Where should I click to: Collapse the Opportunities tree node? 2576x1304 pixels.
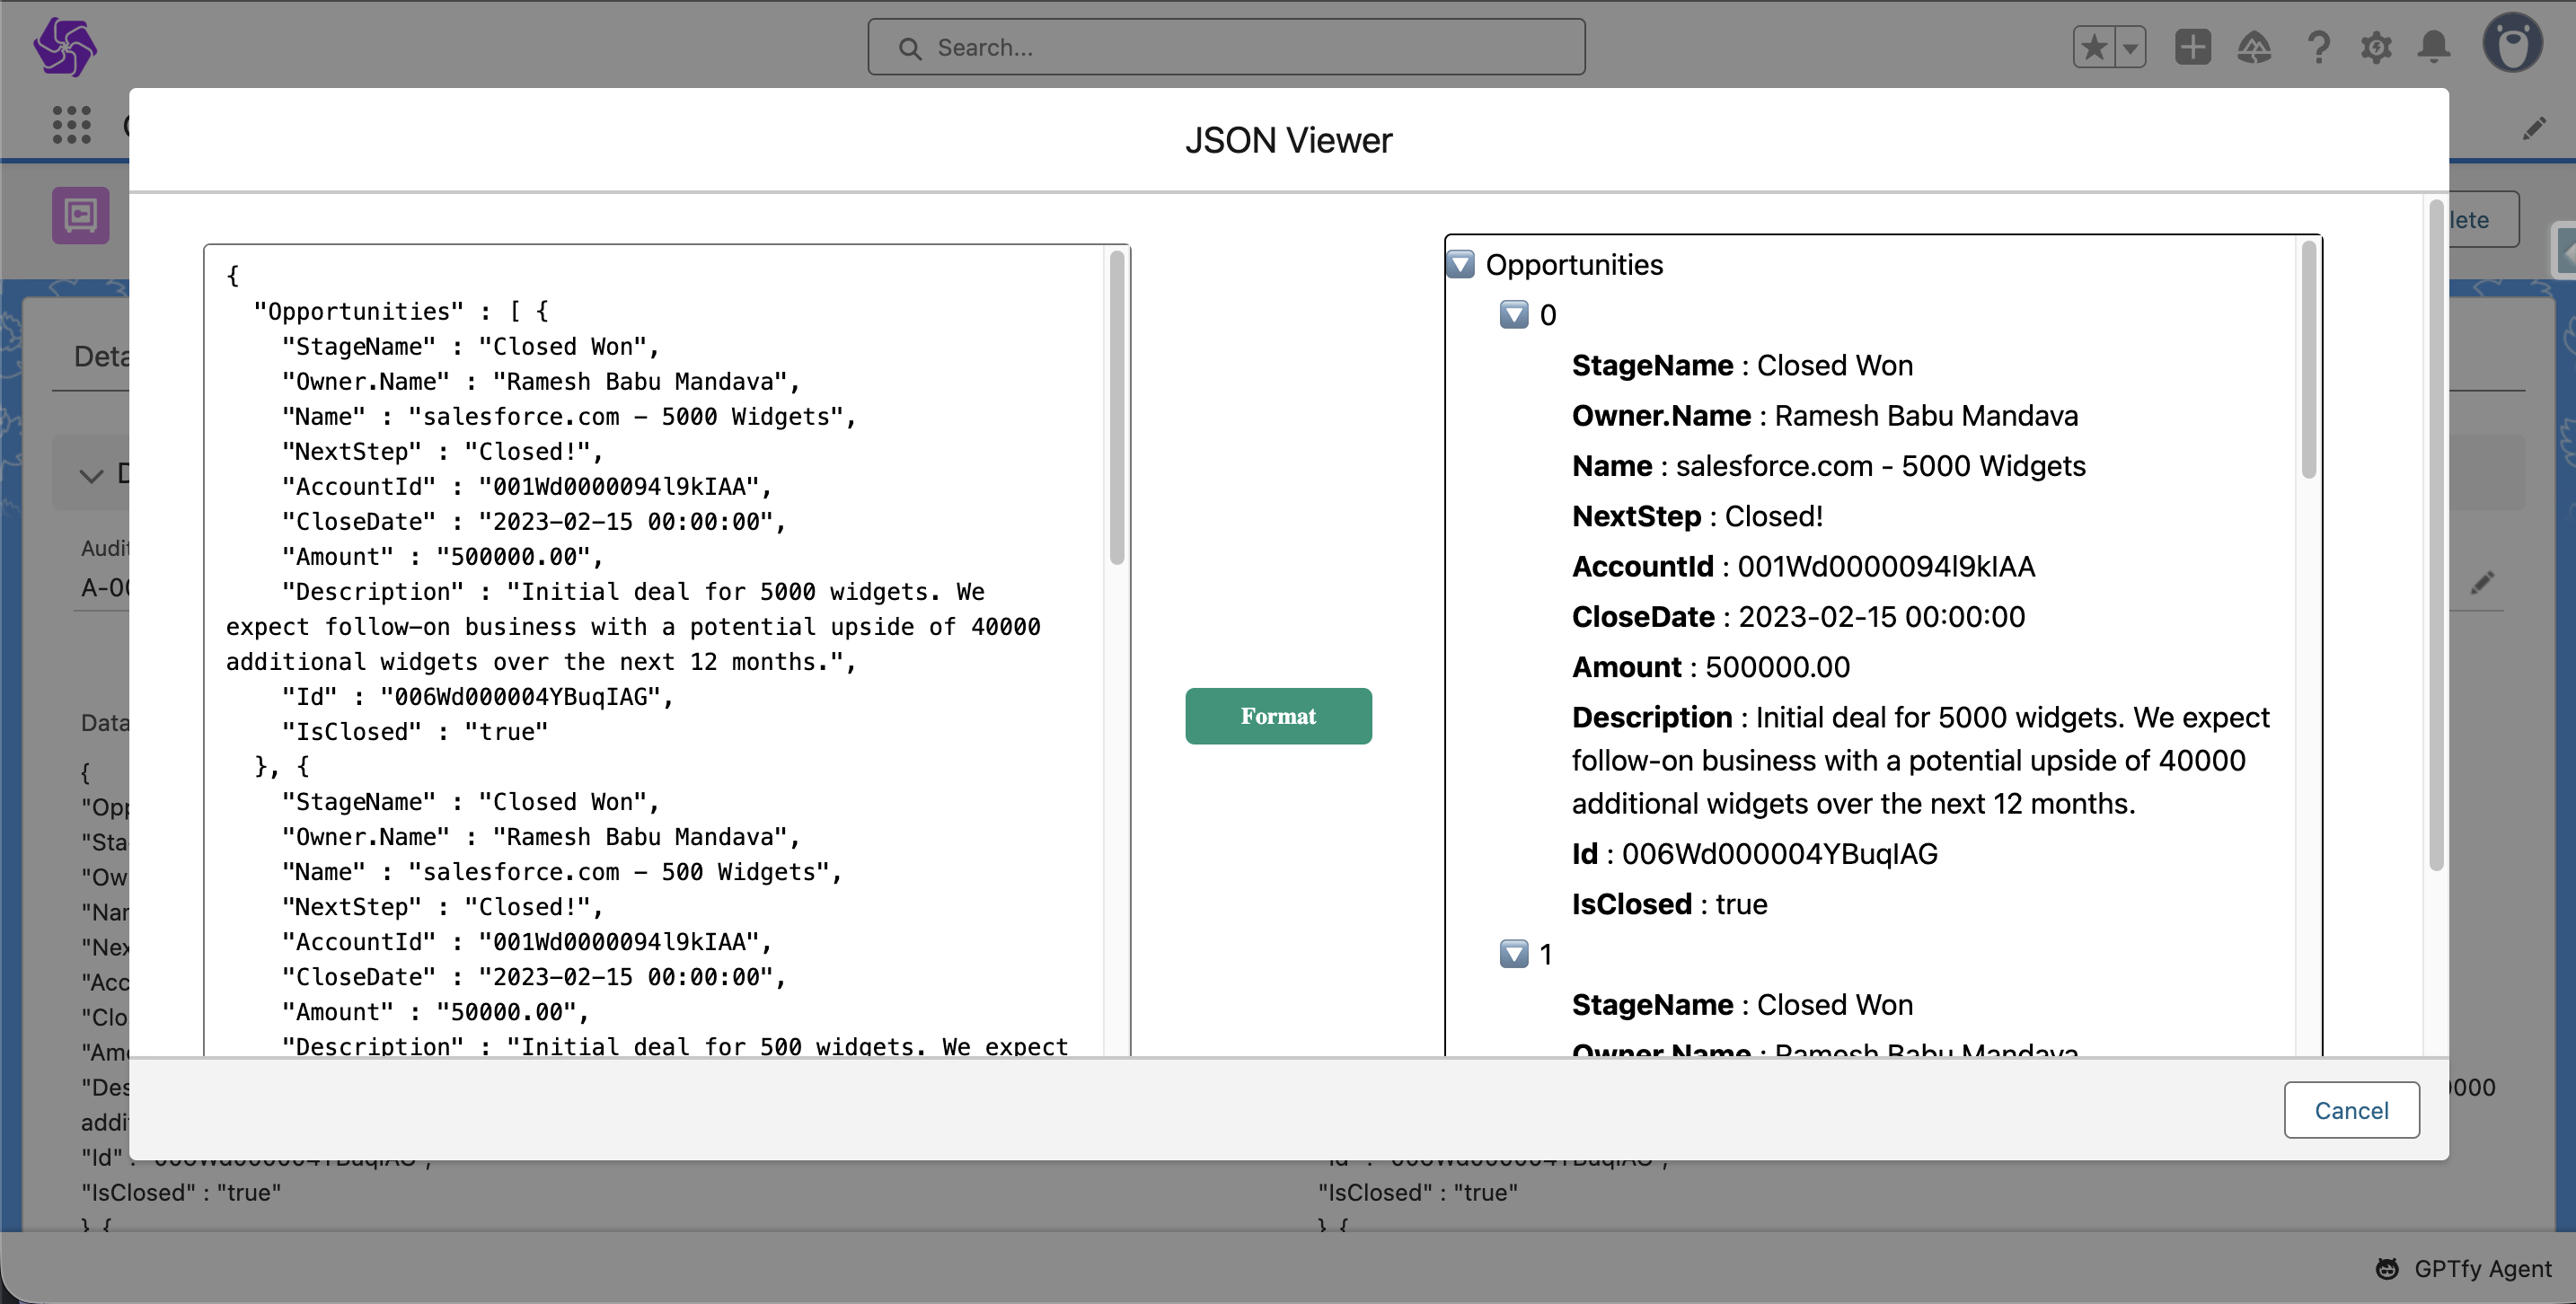coord(1461,264)
